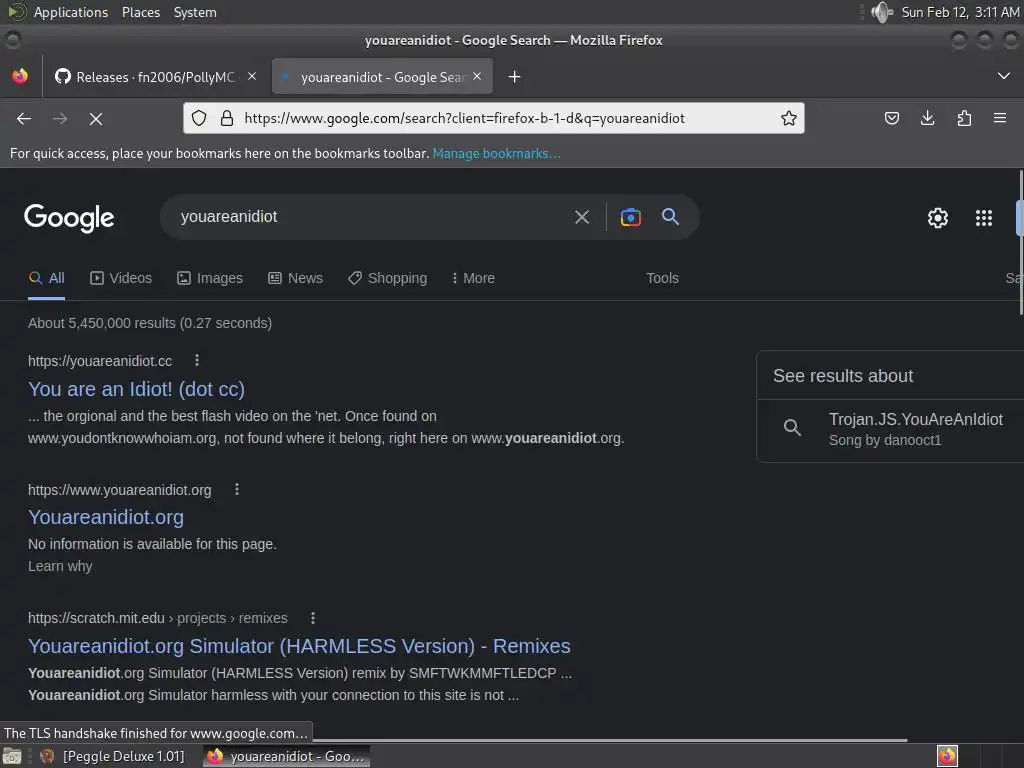Image resolution: width=1024 pixels, height=768 pixels.
Task: Open Tools search options
Action: tap(662, 278)
